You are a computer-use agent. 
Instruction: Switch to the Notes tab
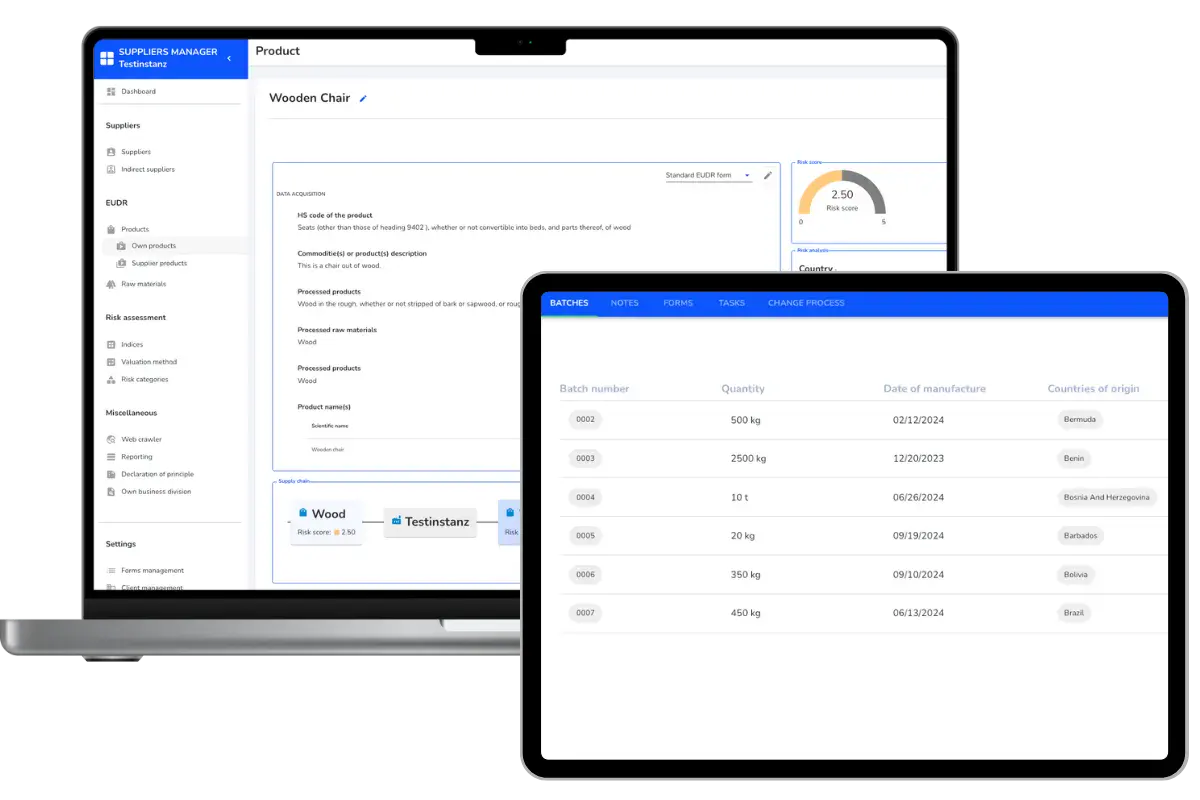point(624,303)
